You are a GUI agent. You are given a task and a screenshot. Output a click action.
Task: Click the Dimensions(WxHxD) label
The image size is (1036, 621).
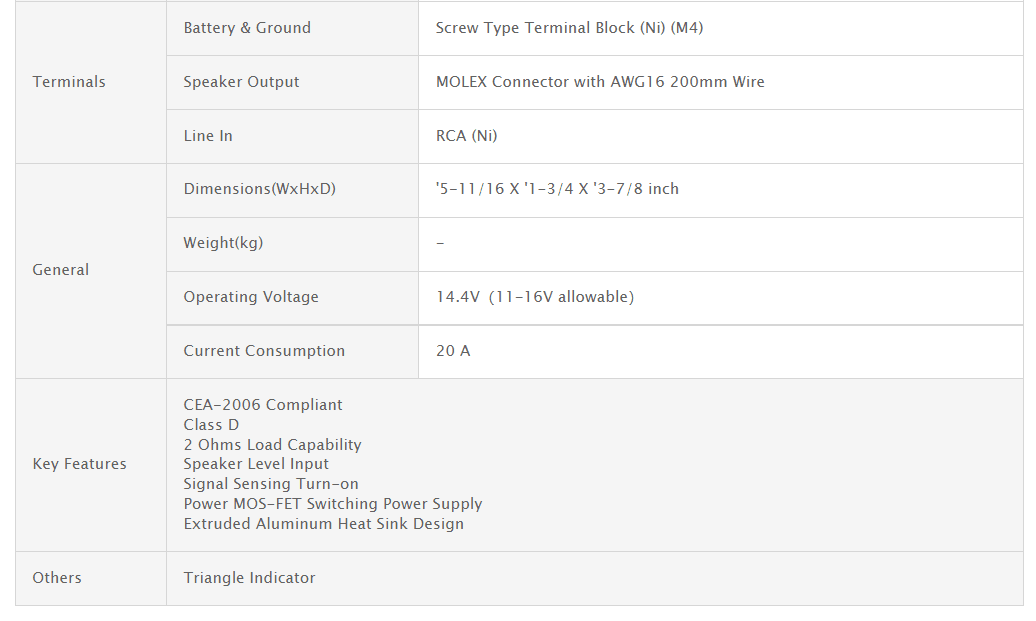[x=259, y=189]
